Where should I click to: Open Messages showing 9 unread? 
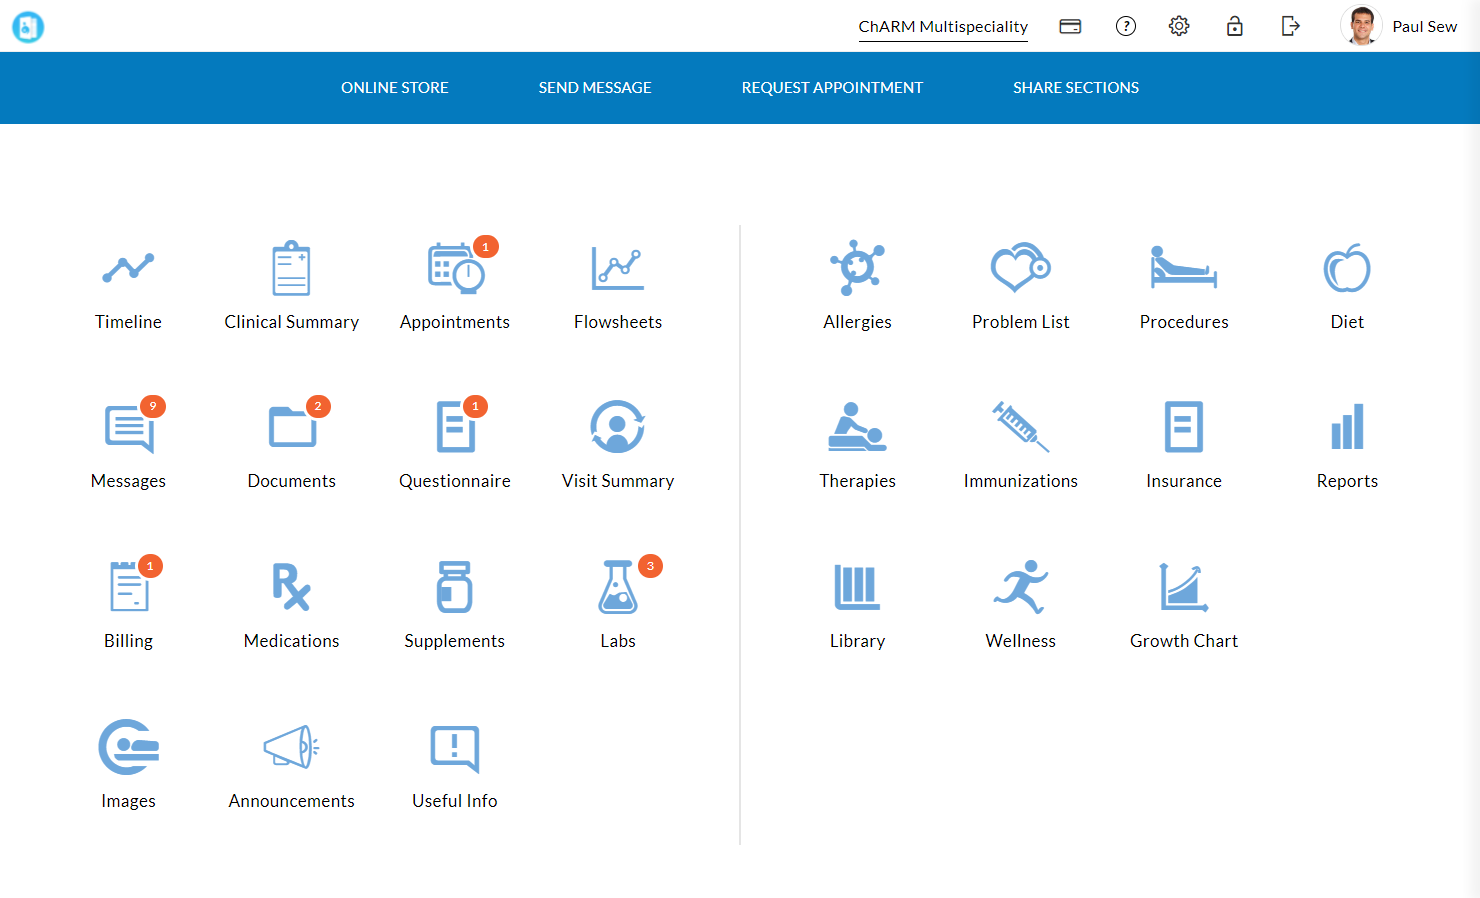click(128, 443)
